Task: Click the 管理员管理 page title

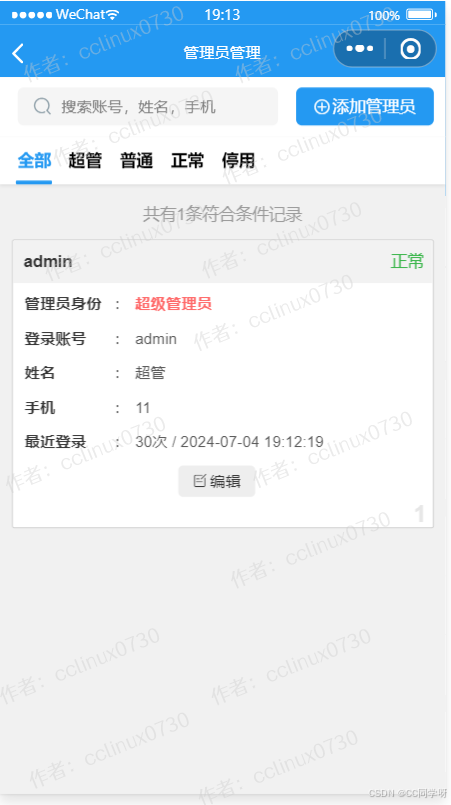Action: click(x=222, y=52)
